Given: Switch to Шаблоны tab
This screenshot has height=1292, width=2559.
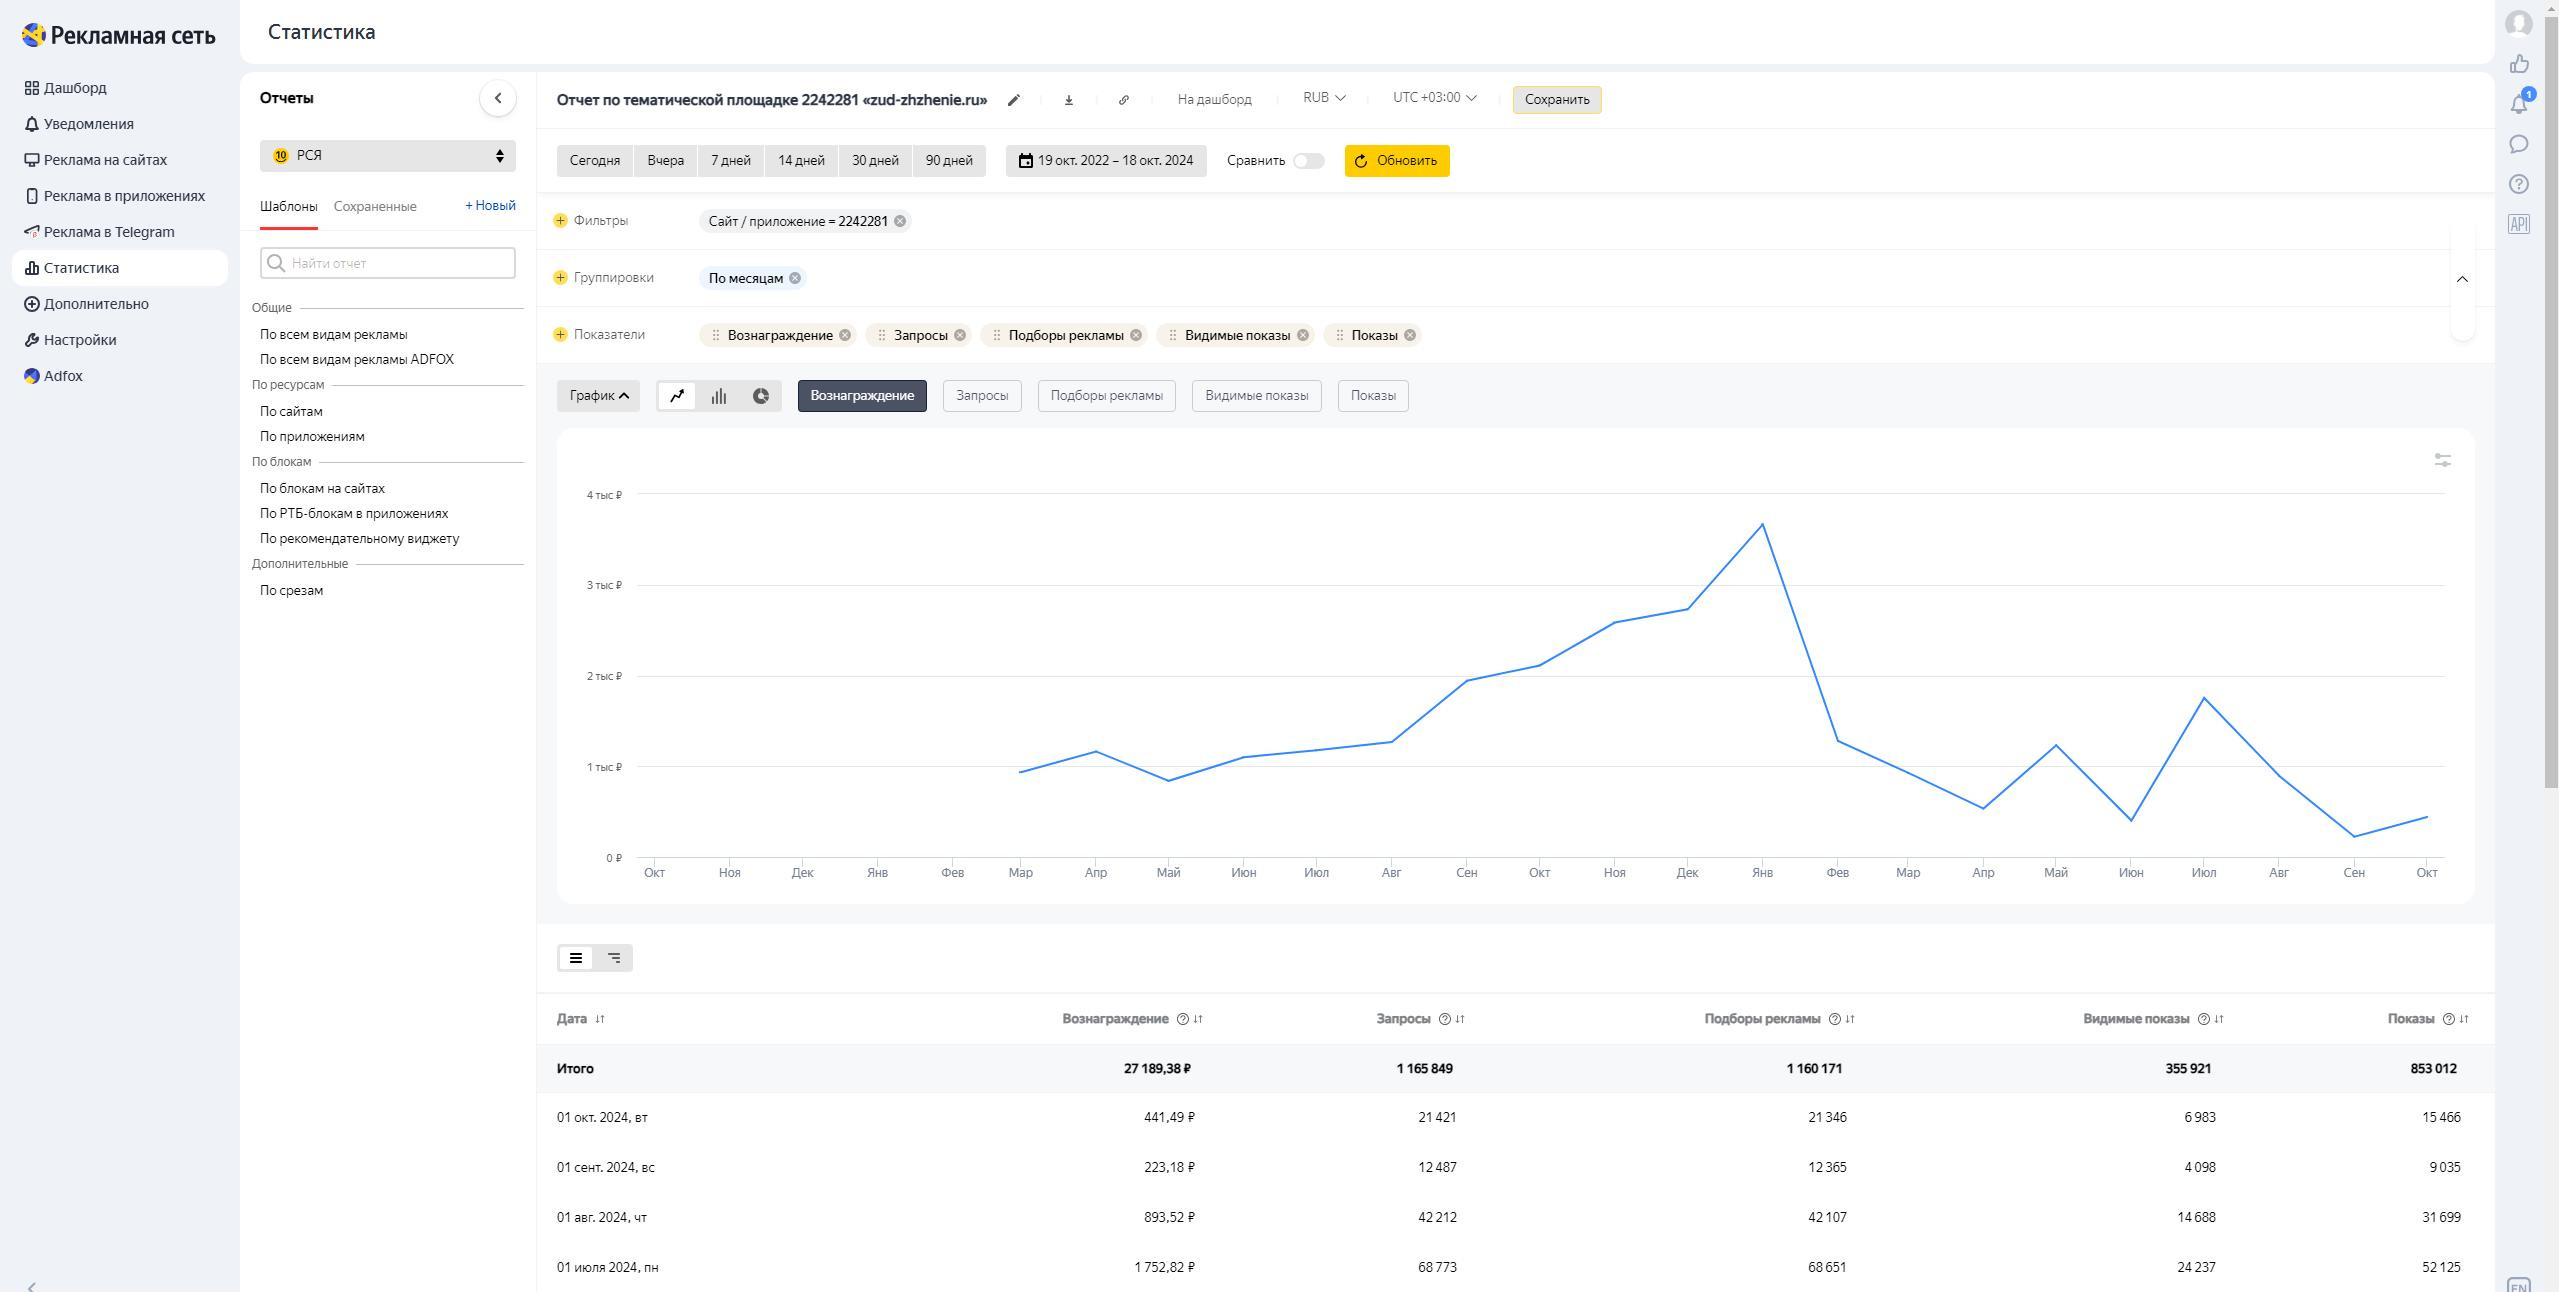Looking at the screenshot, I should 288,207.
